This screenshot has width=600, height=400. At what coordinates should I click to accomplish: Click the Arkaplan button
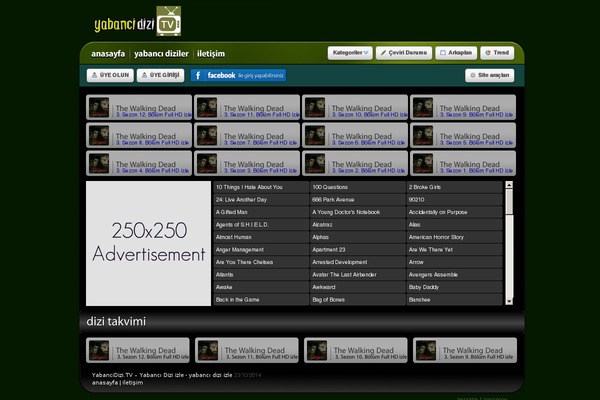456,53
